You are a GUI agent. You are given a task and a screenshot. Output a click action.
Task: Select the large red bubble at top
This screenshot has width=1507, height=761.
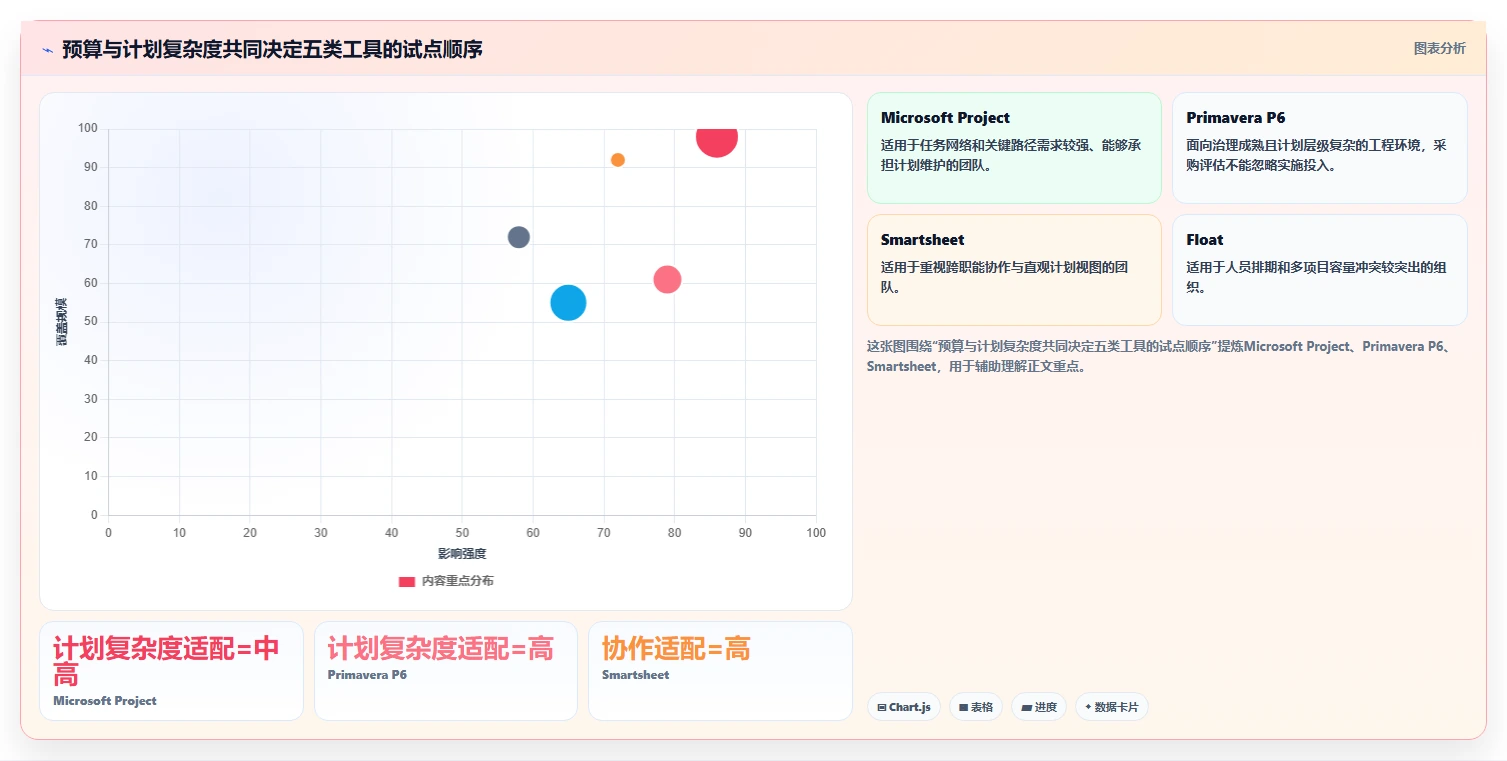[717, 139]
